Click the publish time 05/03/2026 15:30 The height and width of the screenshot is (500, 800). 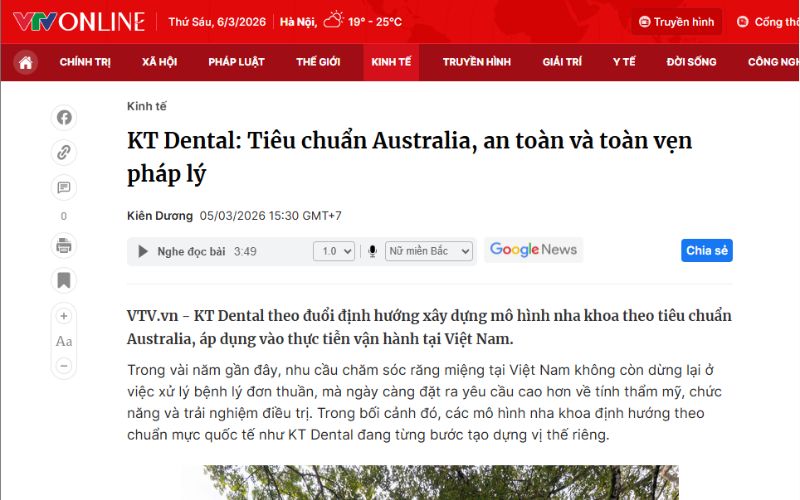[270, 216]
